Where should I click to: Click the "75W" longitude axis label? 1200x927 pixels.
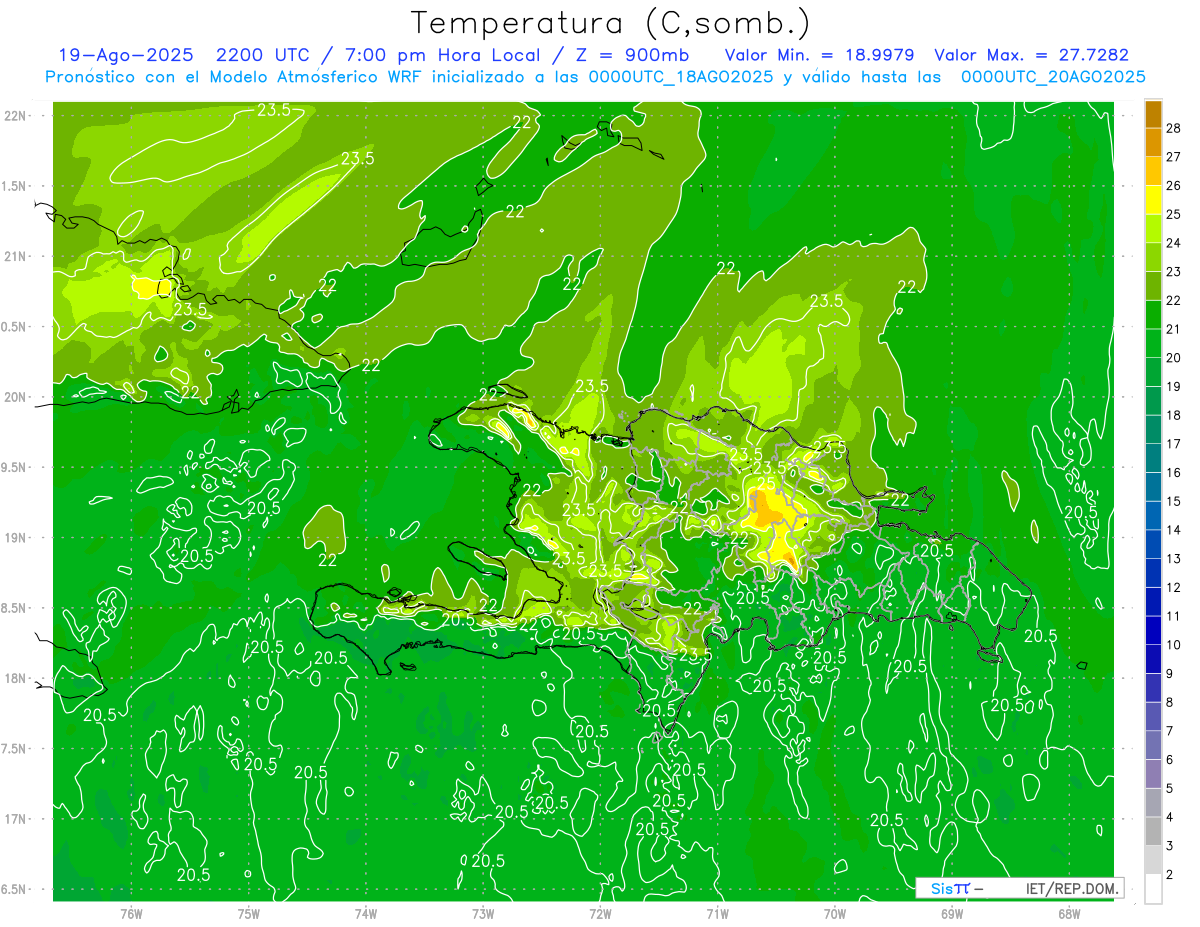tap(249, 914)
